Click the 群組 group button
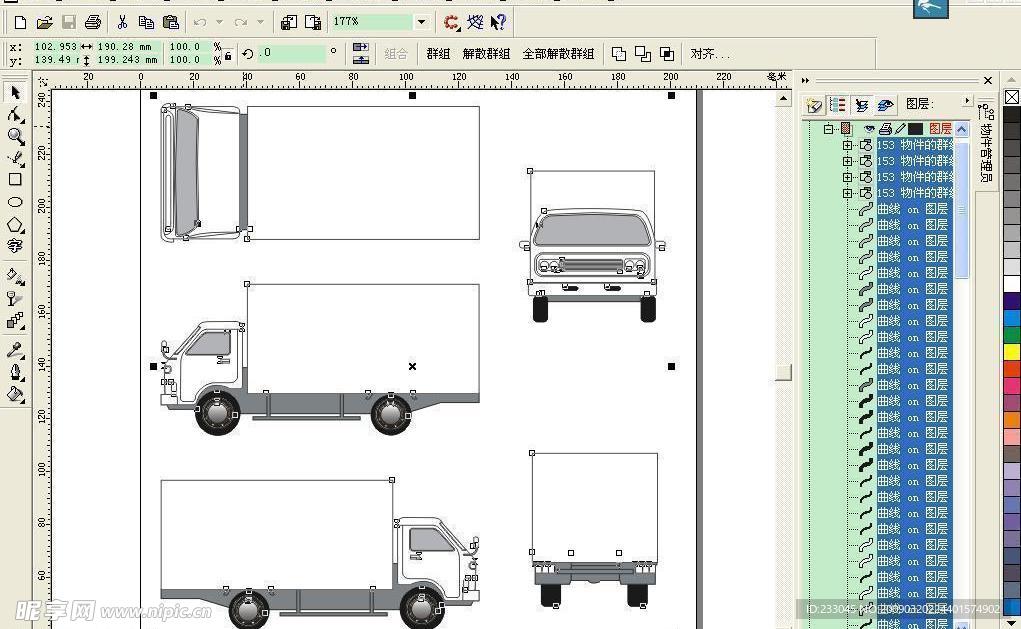This screenshot has width=1021, height=629. coord(438,54)
